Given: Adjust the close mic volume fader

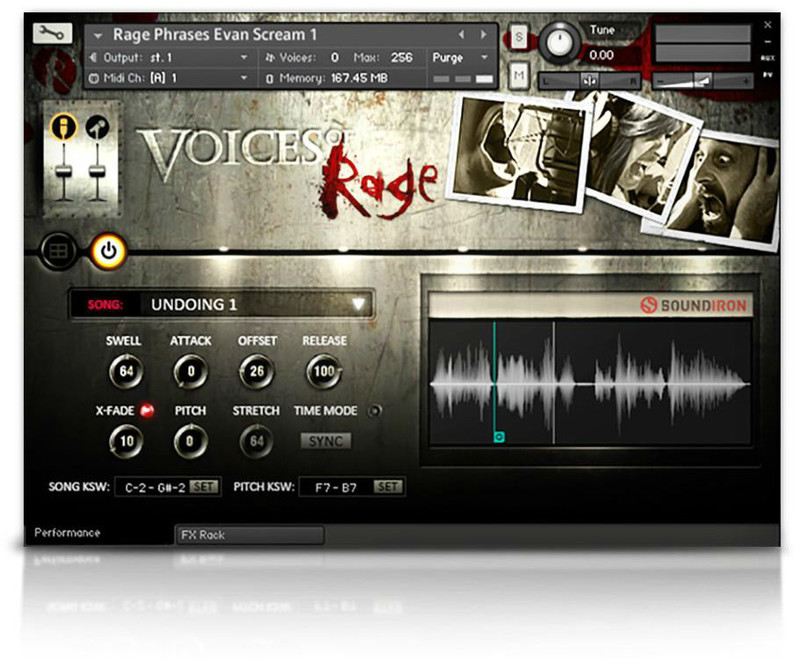Looking at the screenshot, I should coord(64,171).
